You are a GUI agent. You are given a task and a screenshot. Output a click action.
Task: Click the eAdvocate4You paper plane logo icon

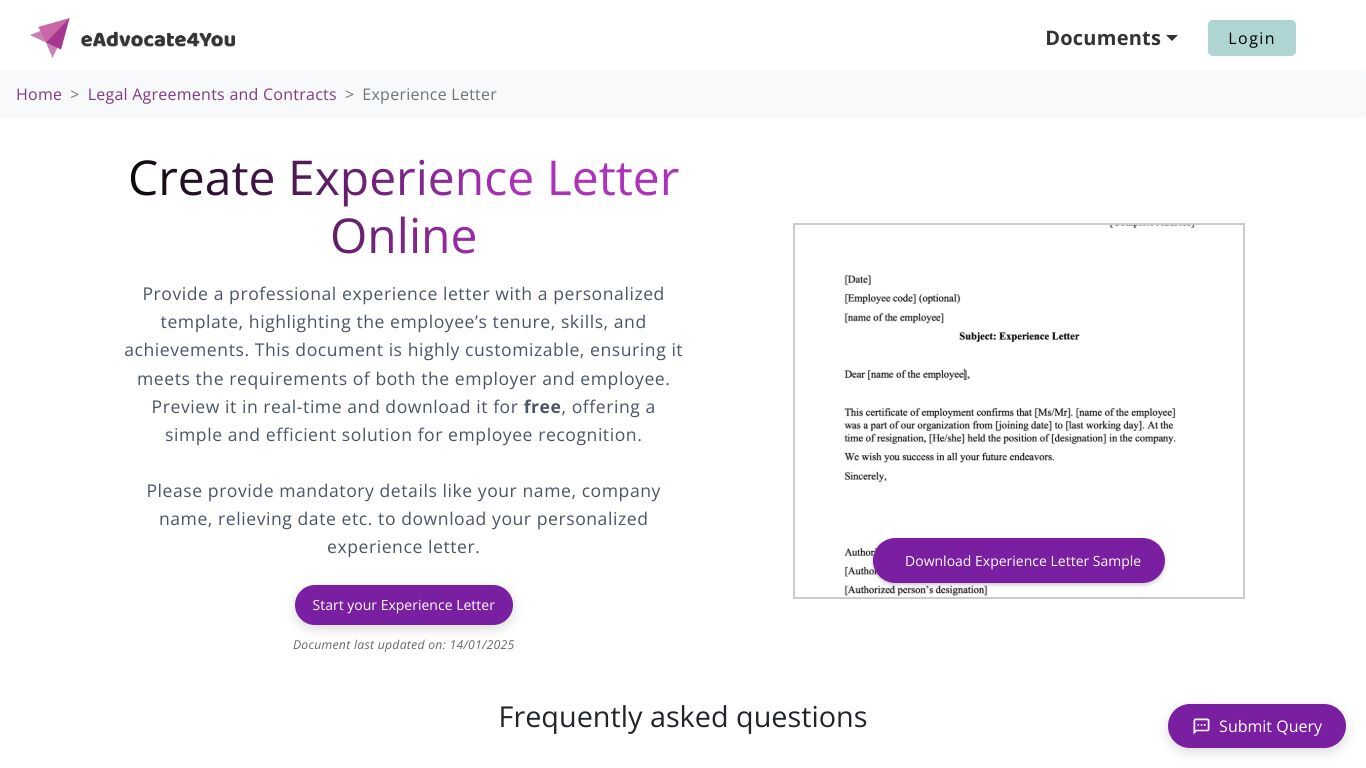(50, 38)
